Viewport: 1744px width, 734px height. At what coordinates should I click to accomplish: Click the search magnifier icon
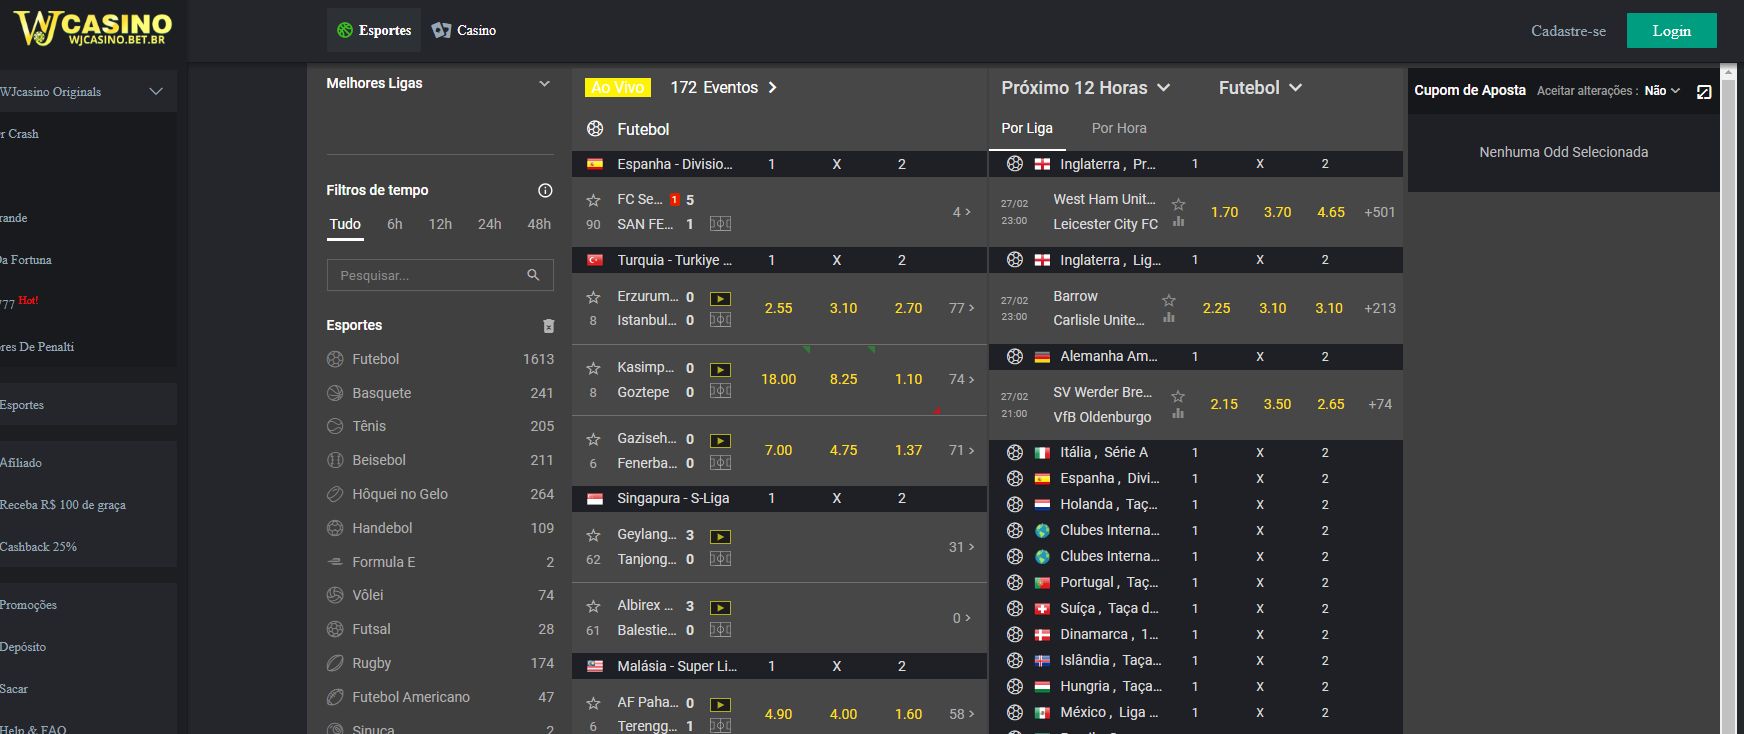point(533,275)
